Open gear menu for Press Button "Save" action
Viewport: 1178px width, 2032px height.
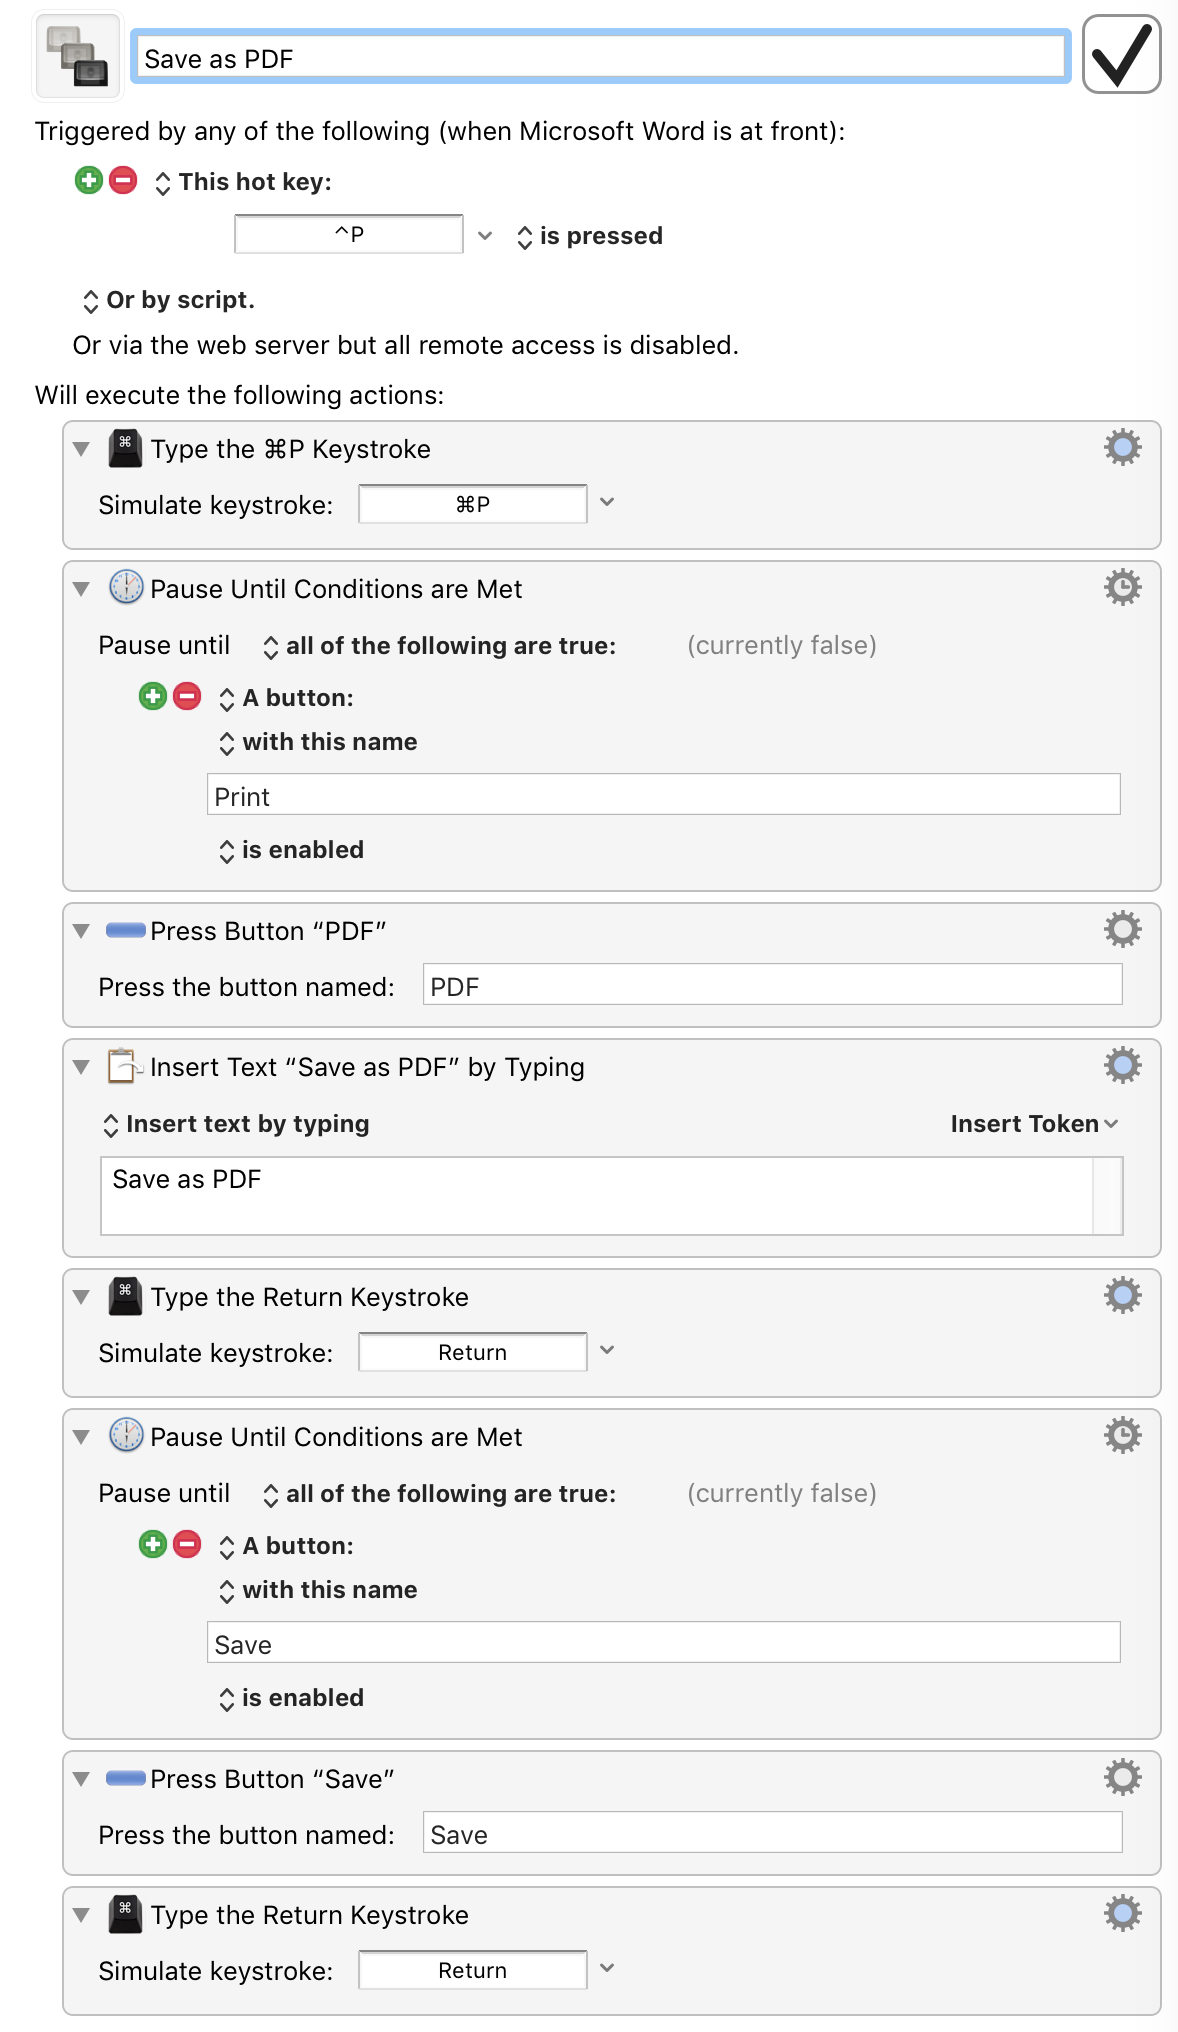[x=1122, y=1777]
